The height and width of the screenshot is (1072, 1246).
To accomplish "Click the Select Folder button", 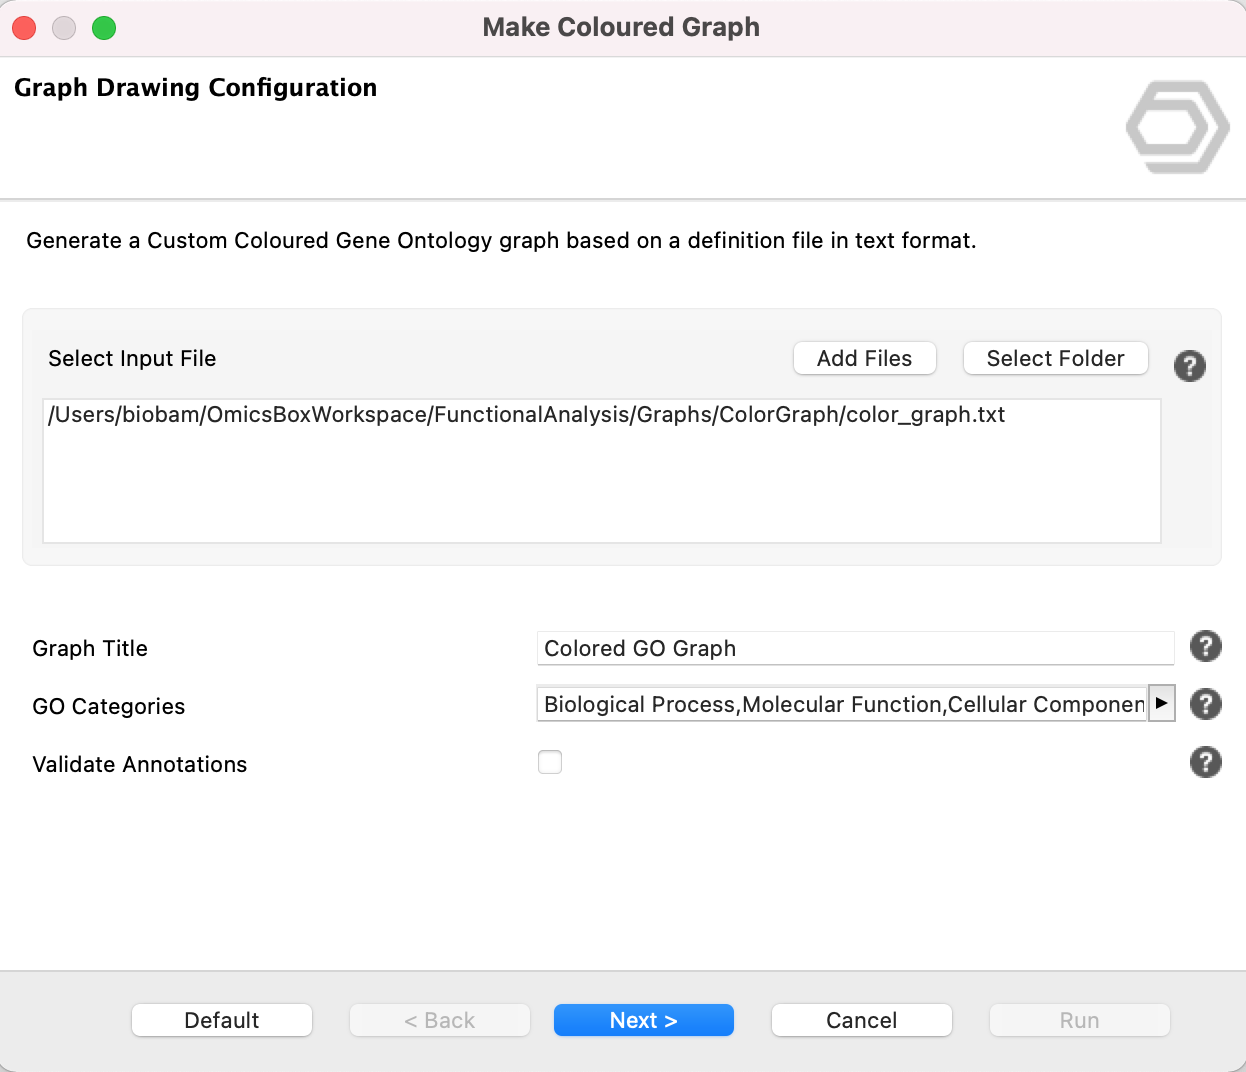I will tap(1055, 358).
